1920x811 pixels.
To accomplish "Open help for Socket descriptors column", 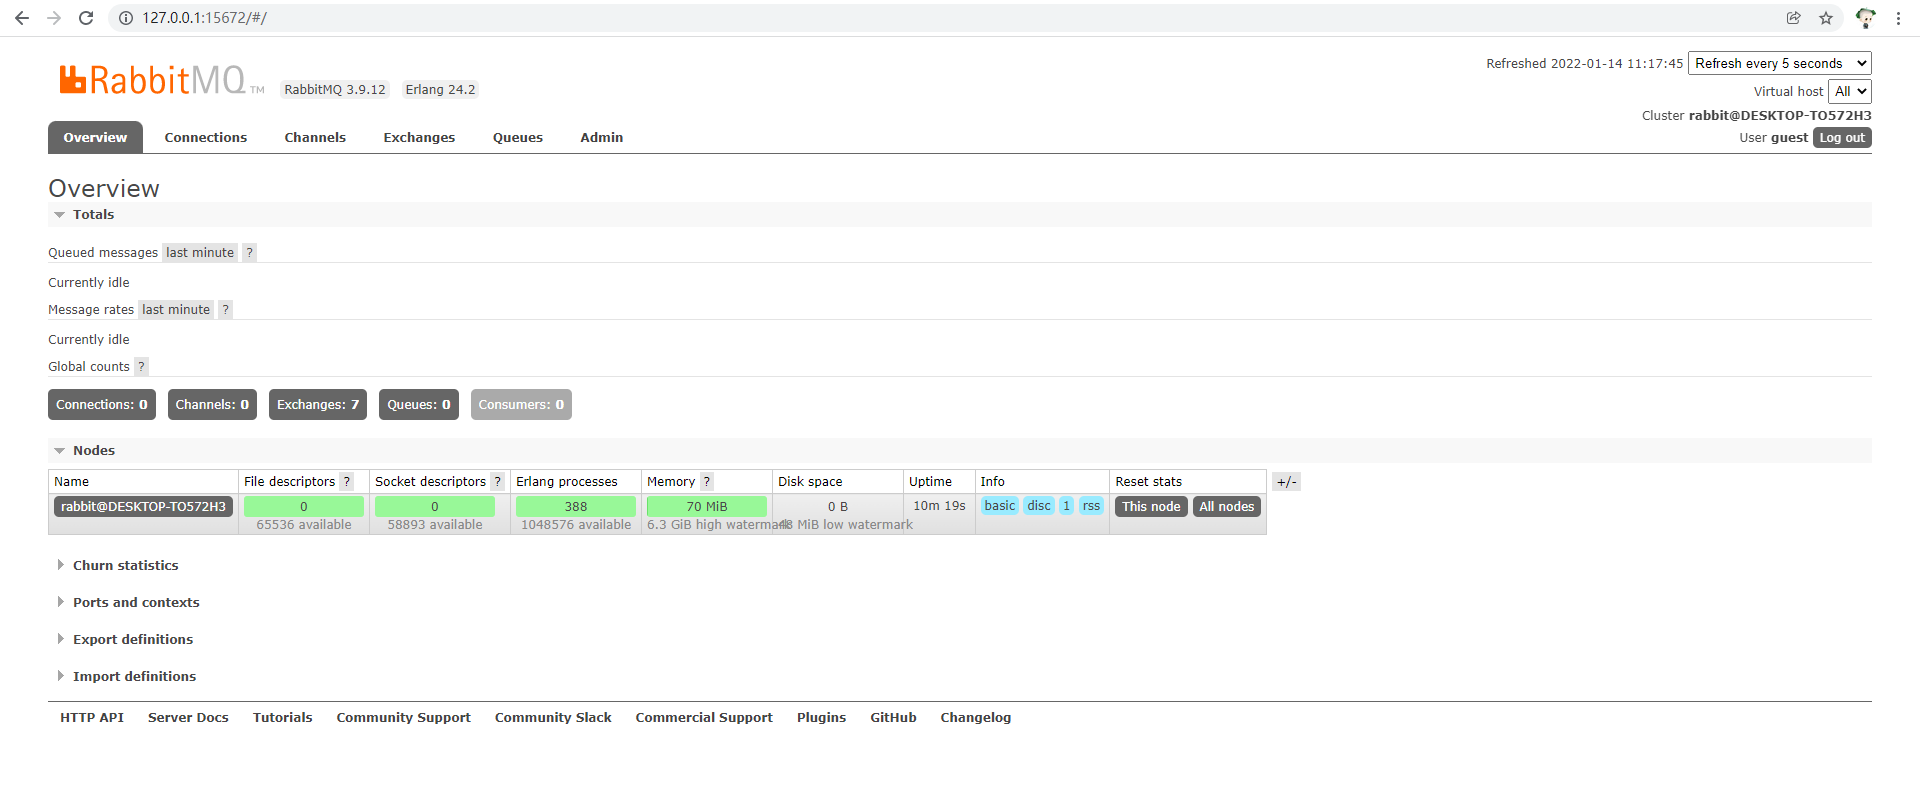I will [498, 482].
